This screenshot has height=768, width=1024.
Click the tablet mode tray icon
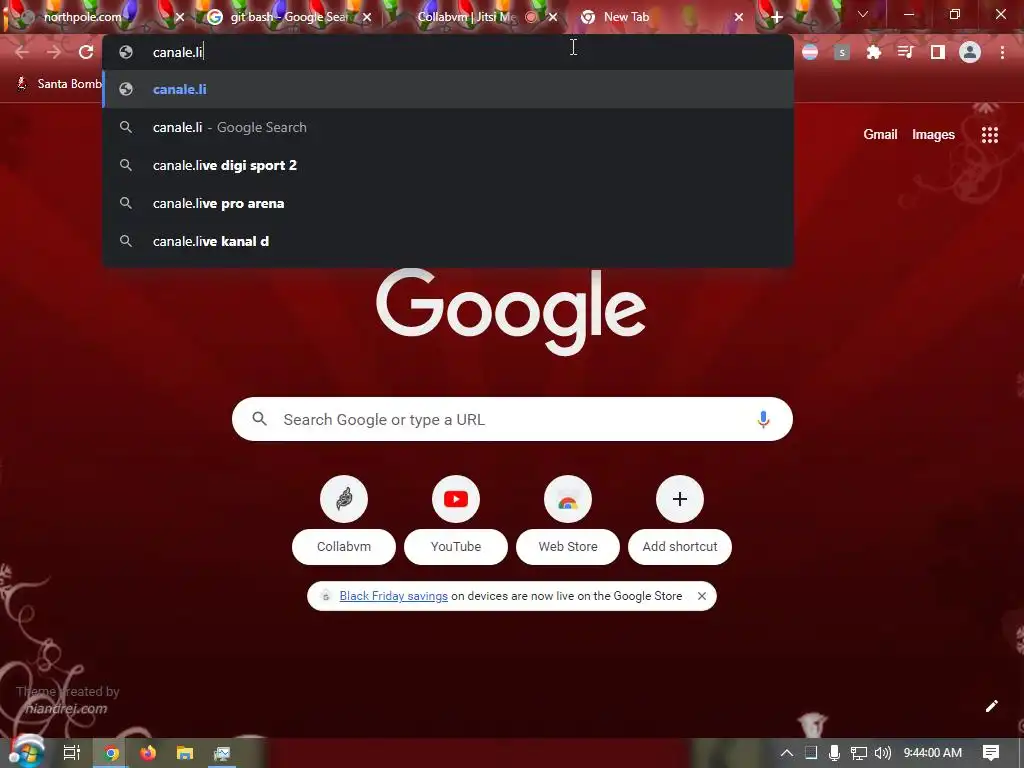[x=810, y=753]
